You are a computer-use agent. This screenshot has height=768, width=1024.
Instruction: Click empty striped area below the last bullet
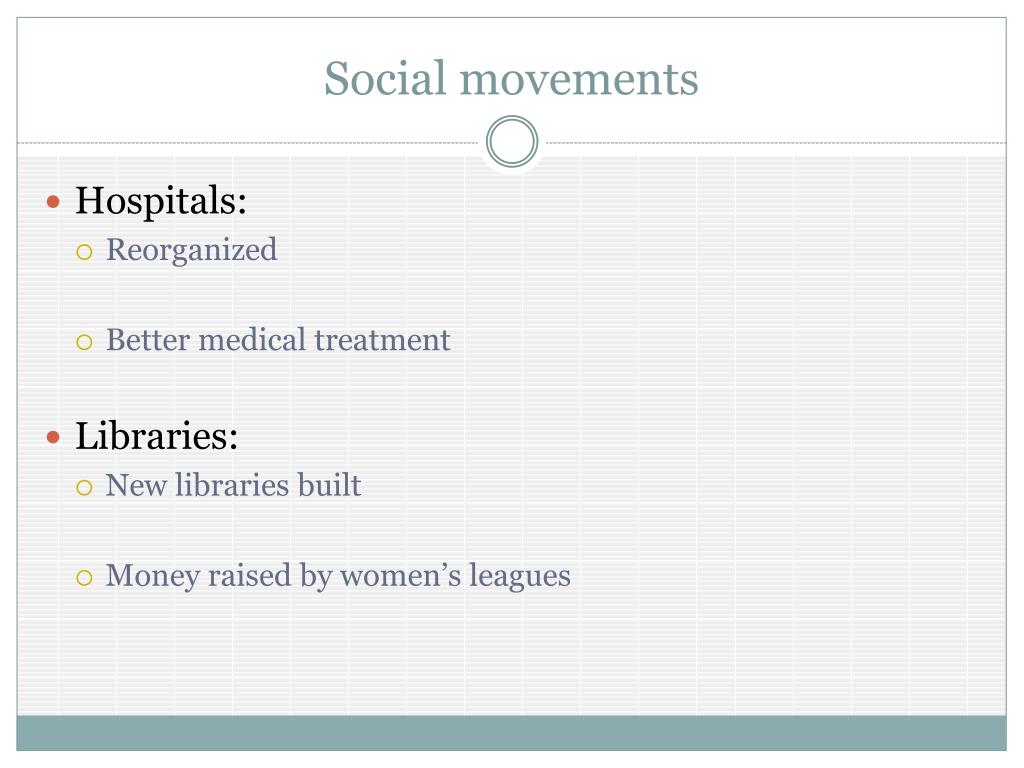(511, 653)
